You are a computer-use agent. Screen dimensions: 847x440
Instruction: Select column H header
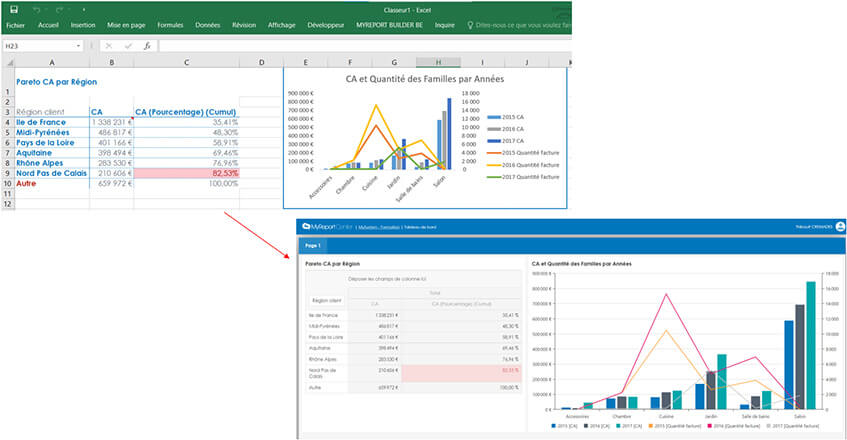coord(438,63)
